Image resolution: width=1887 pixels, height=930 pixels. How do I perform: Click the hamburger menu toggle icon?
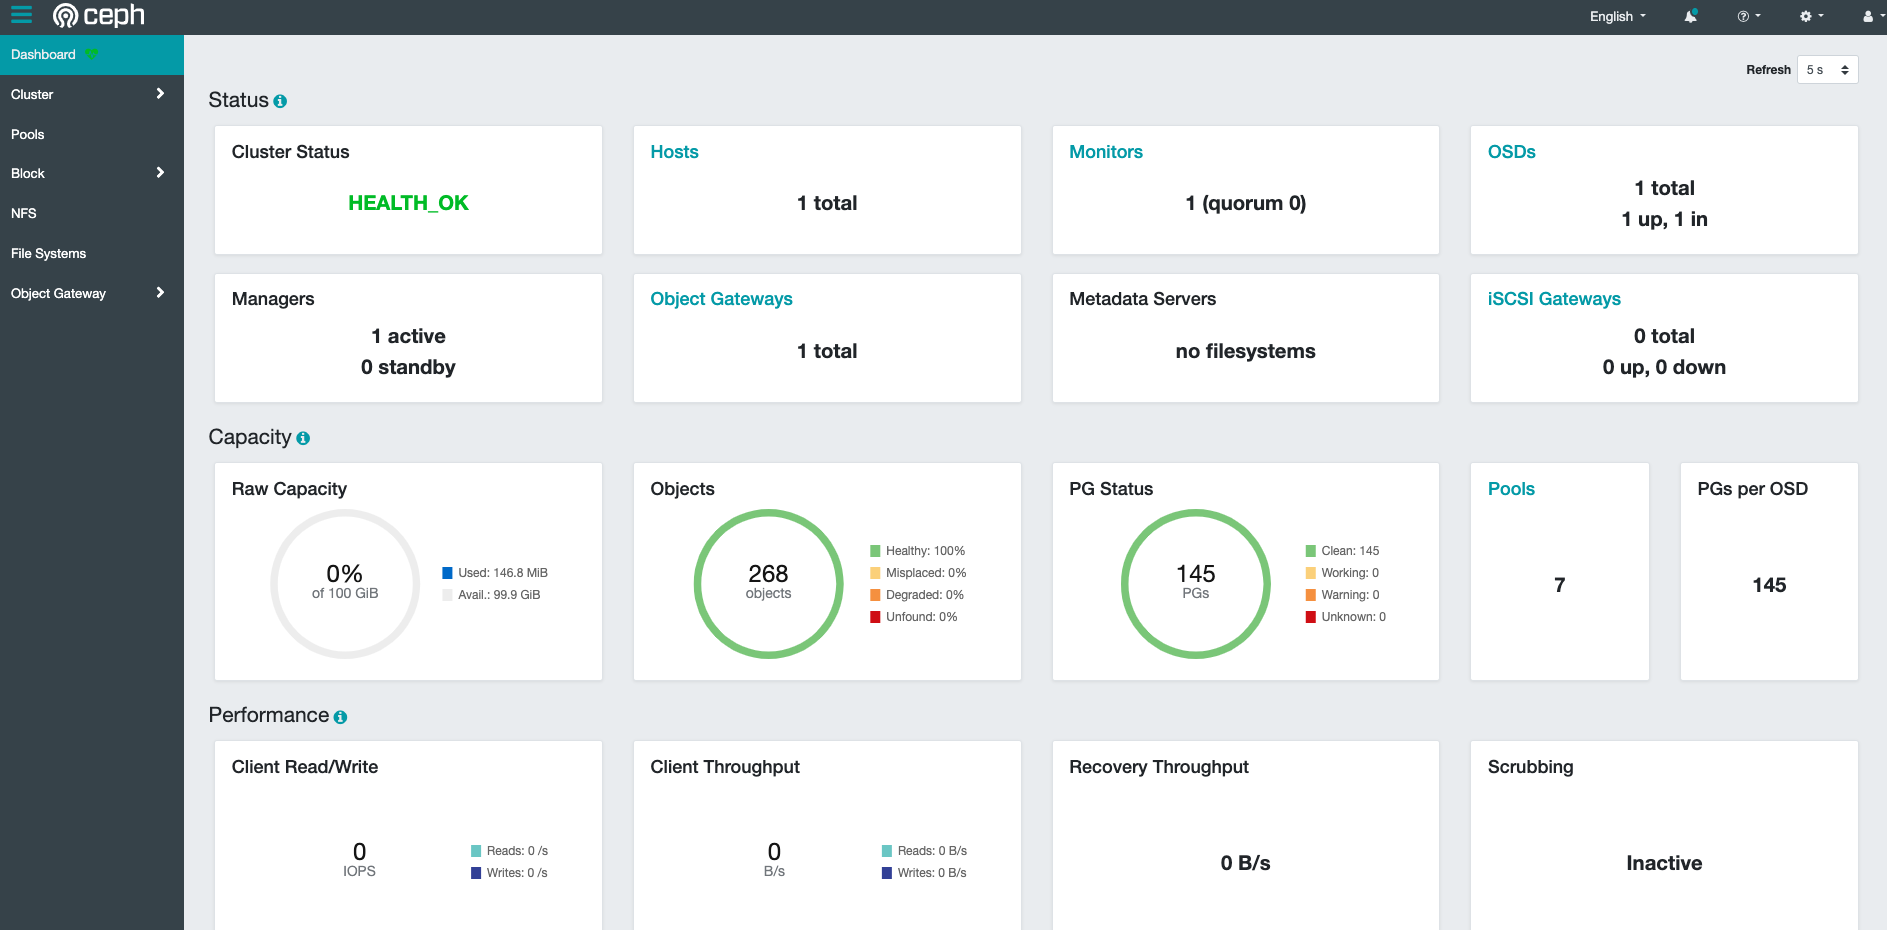coord(21,15)
